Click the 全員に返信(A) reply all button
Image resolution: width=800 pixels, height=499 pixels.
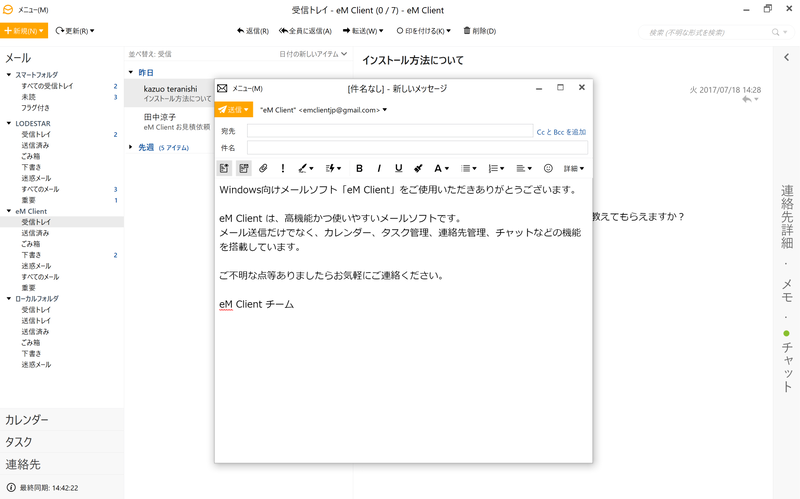pos(305,31)
